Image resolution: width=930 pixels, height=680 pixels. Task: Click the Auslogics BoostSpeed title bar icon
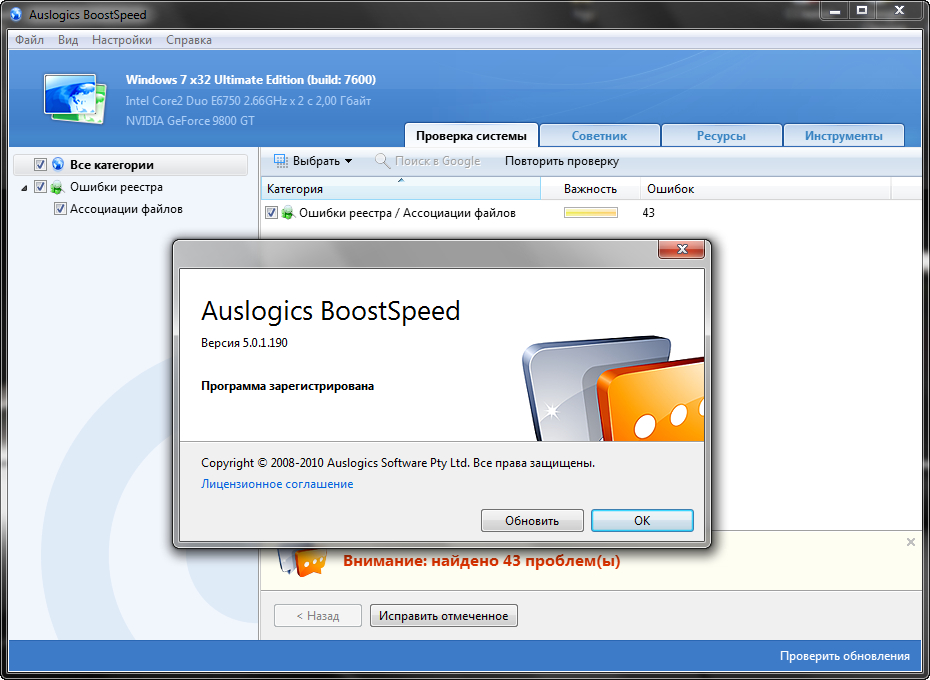coord(16,14)
